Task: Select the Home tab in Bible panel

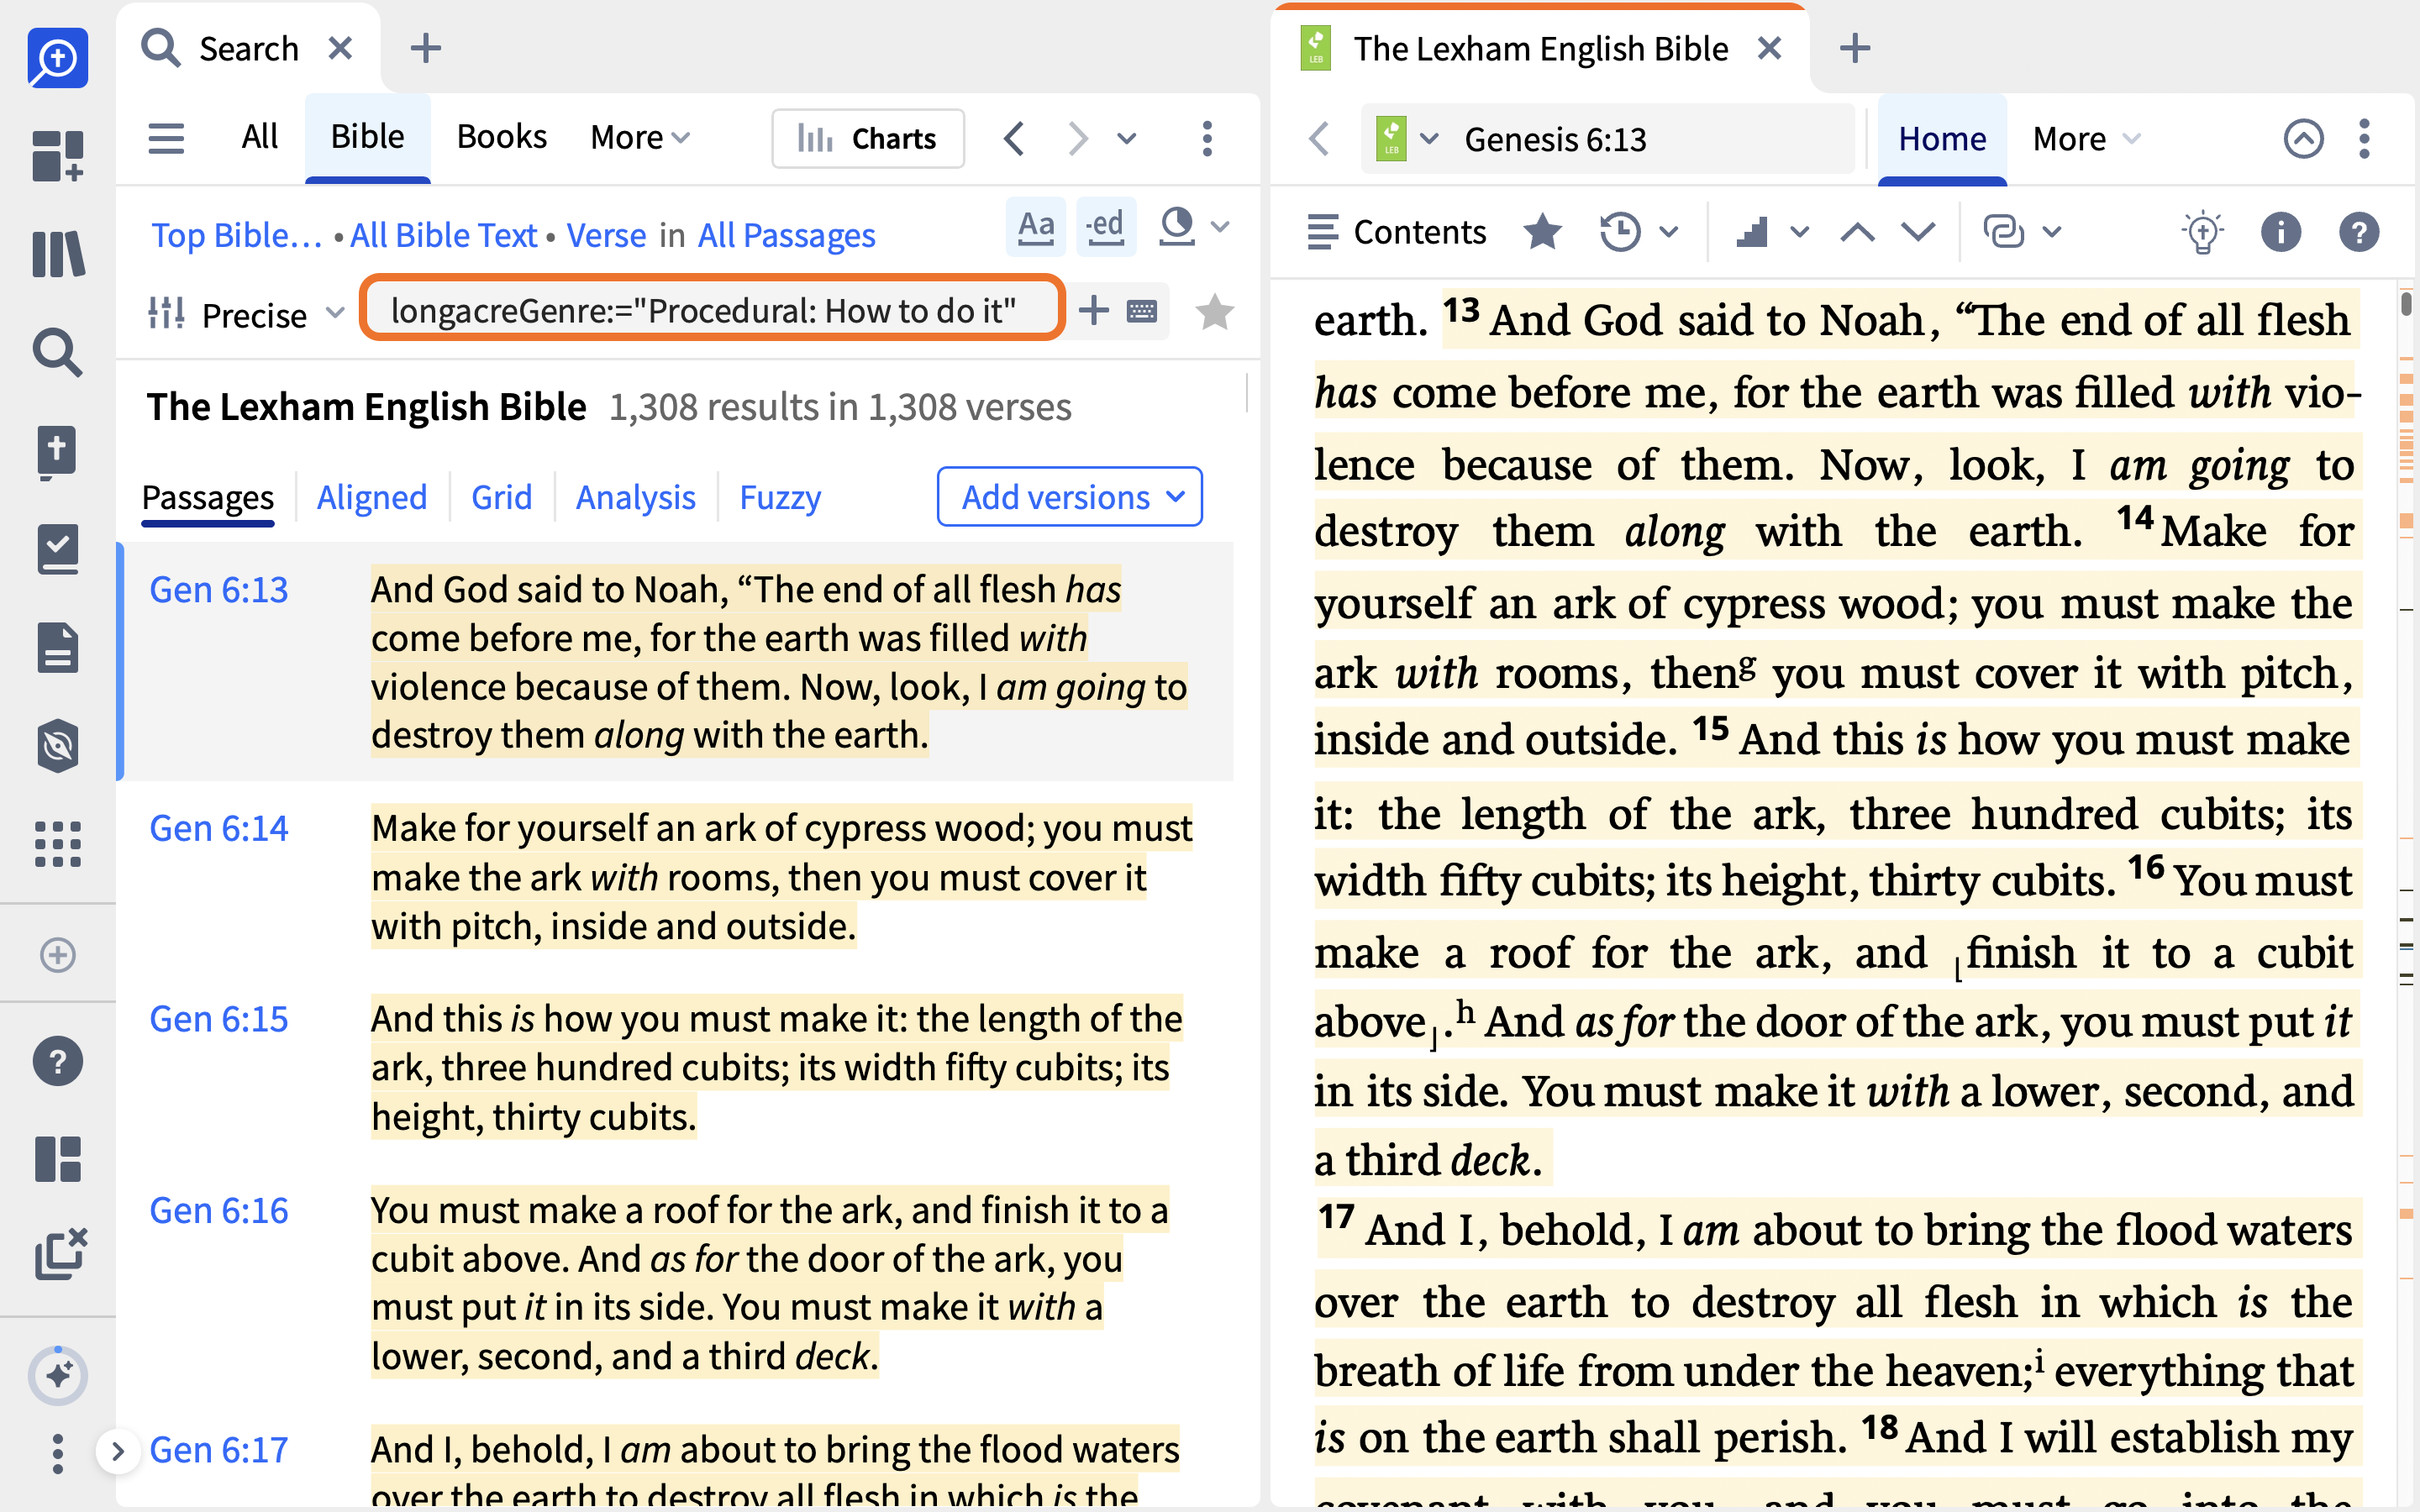Action: pos(1942,138)
